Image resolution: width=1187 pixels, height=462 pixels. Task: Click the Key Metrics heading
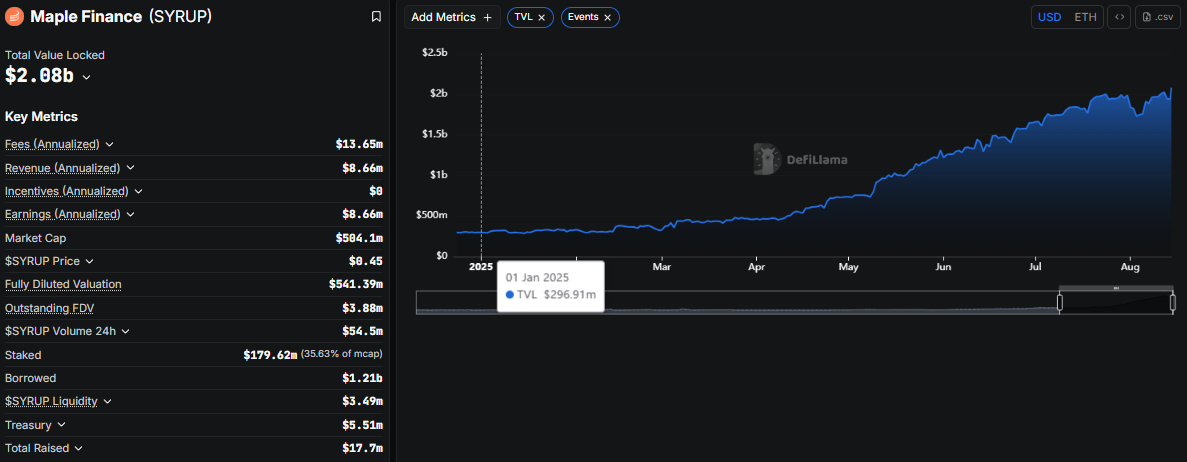point(42,117)
